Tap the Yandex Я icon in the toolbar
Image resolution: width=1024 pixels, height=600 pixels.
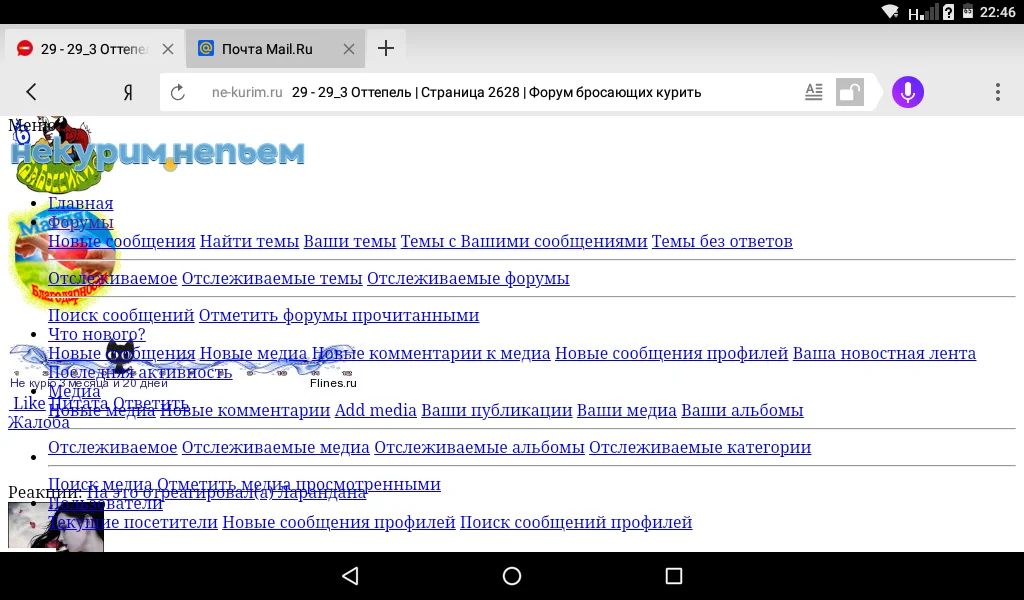pos(128,92)
